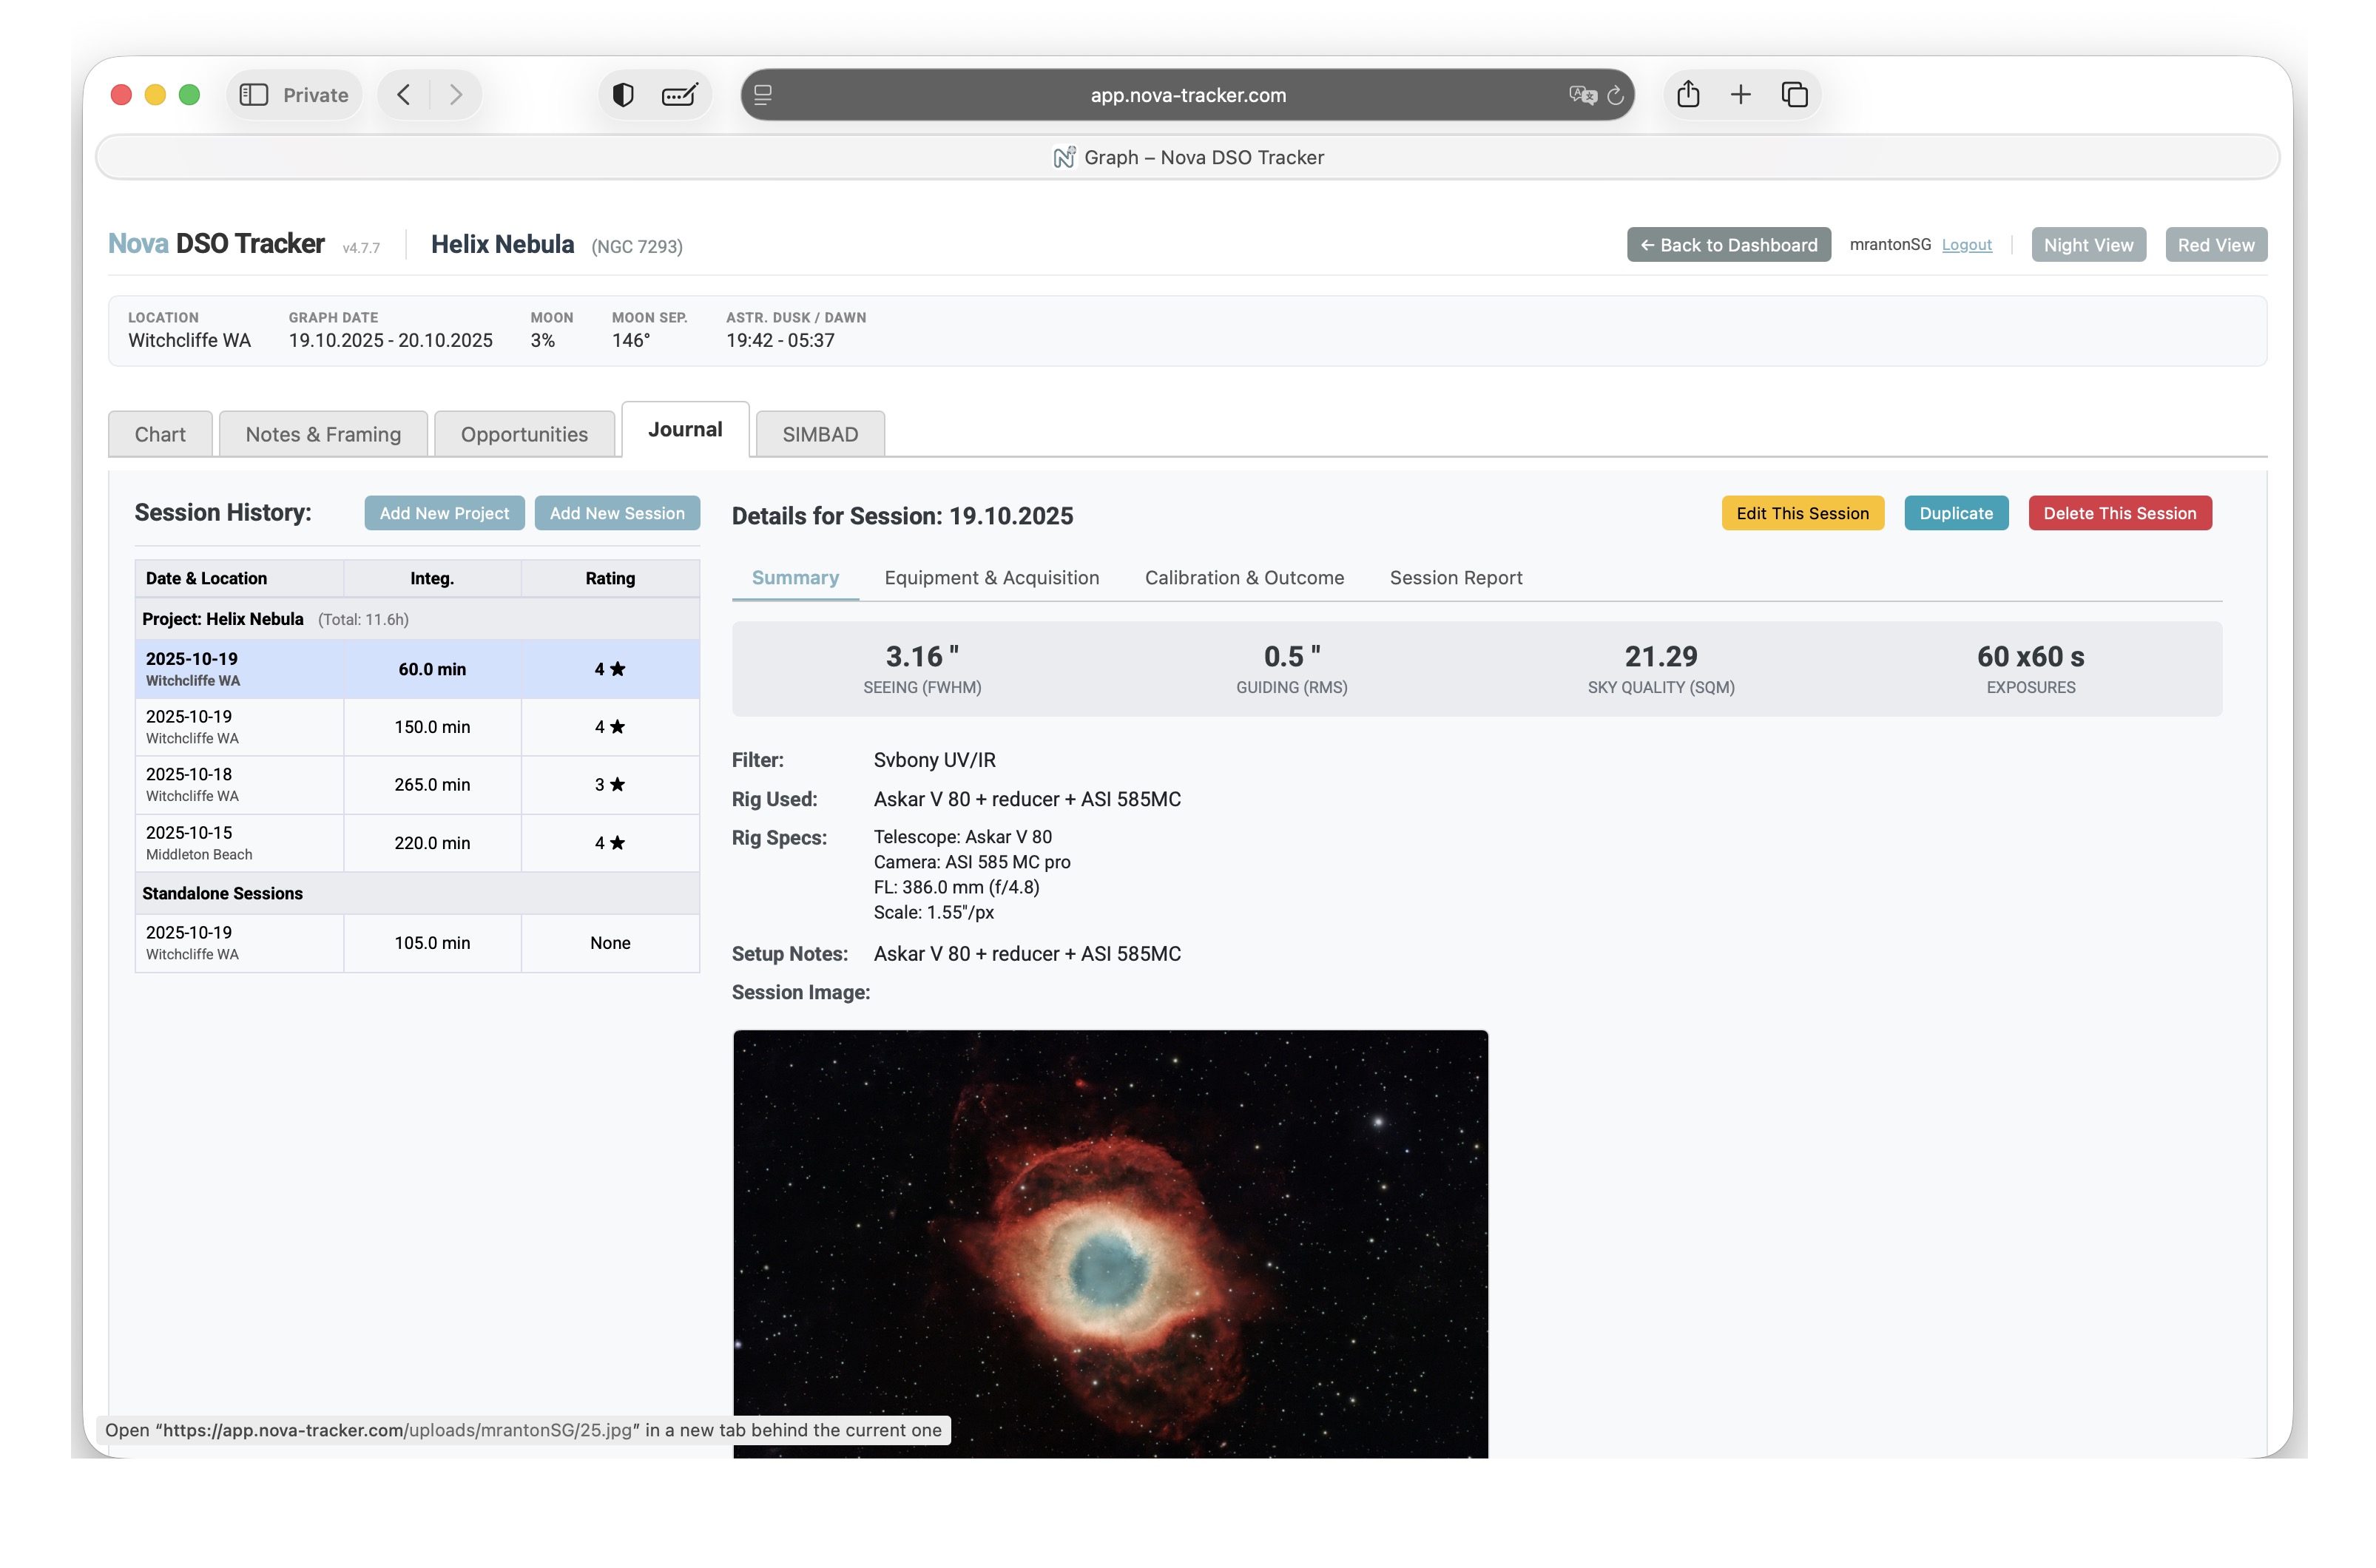Toggle the Safari sidebar icon
Image resolution: width=2376 pixels, height=1568 pixels.
(x=254, y=95)
